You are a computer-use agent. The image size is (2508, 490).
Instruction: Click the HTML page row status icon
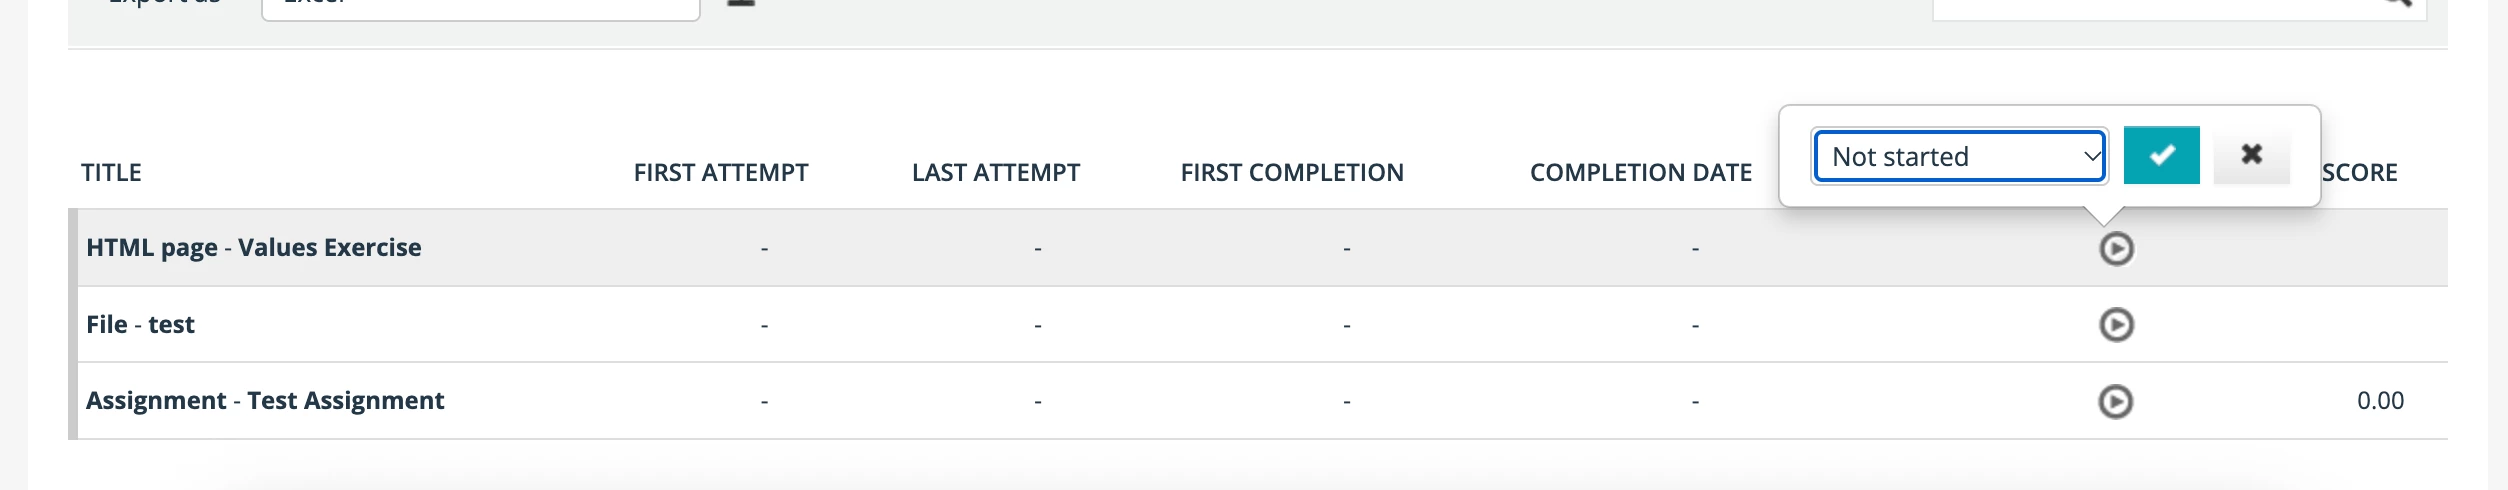coord(2116,248)
